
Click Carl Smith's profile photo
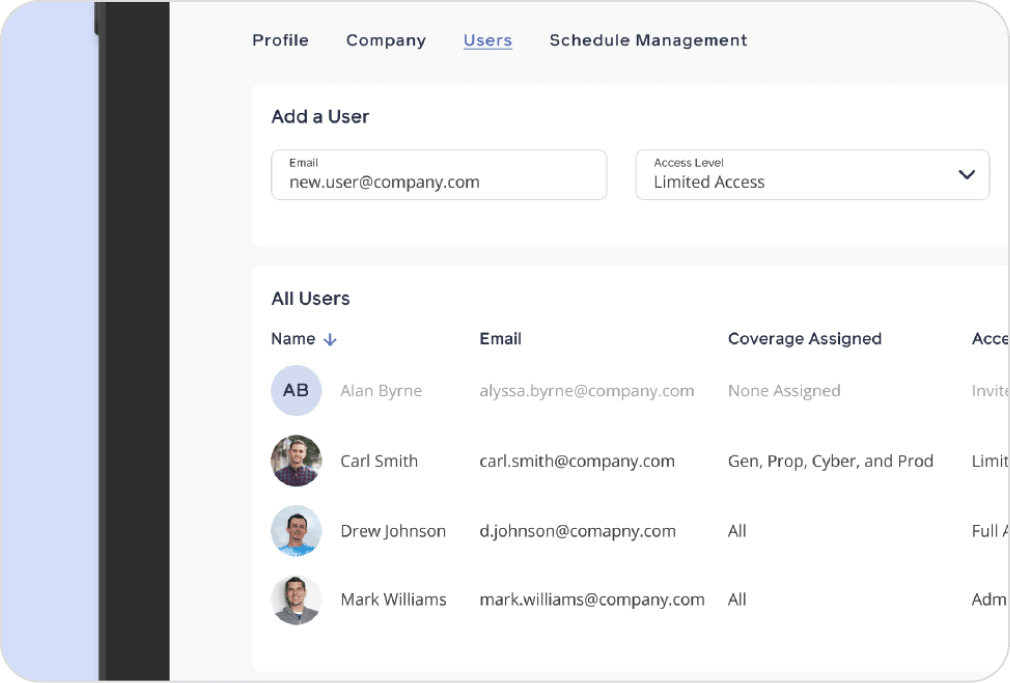(296, 461)
